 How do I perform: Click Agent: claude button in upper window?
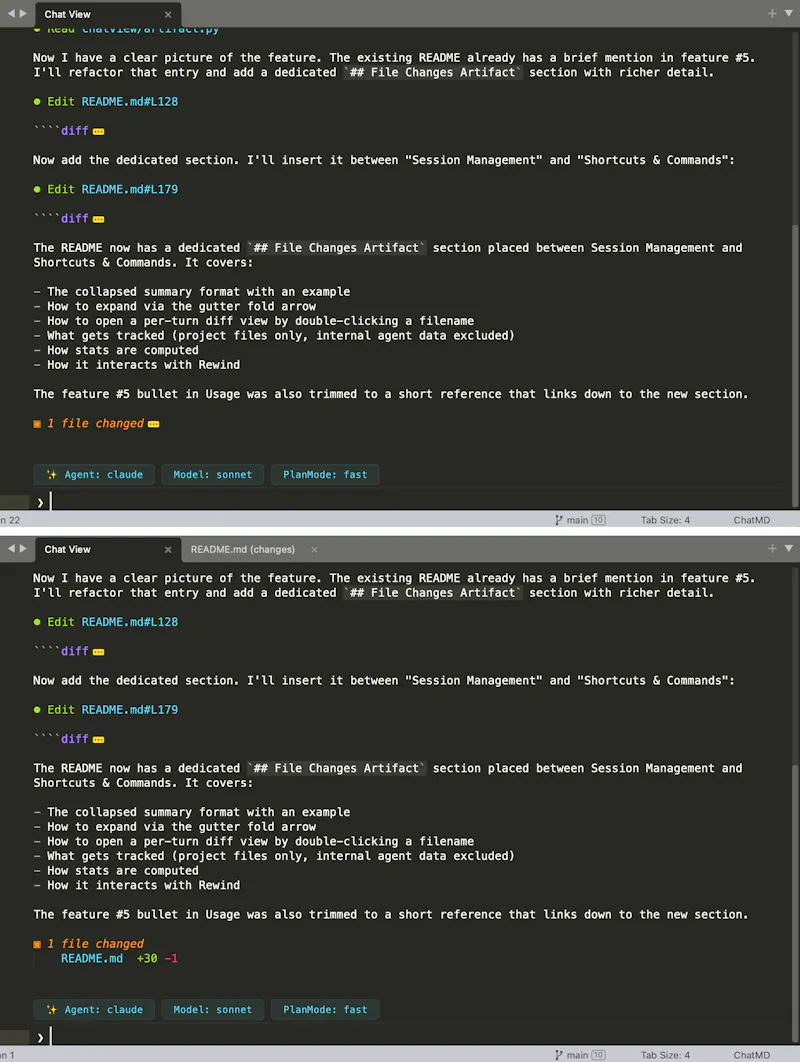click(94, 475)
